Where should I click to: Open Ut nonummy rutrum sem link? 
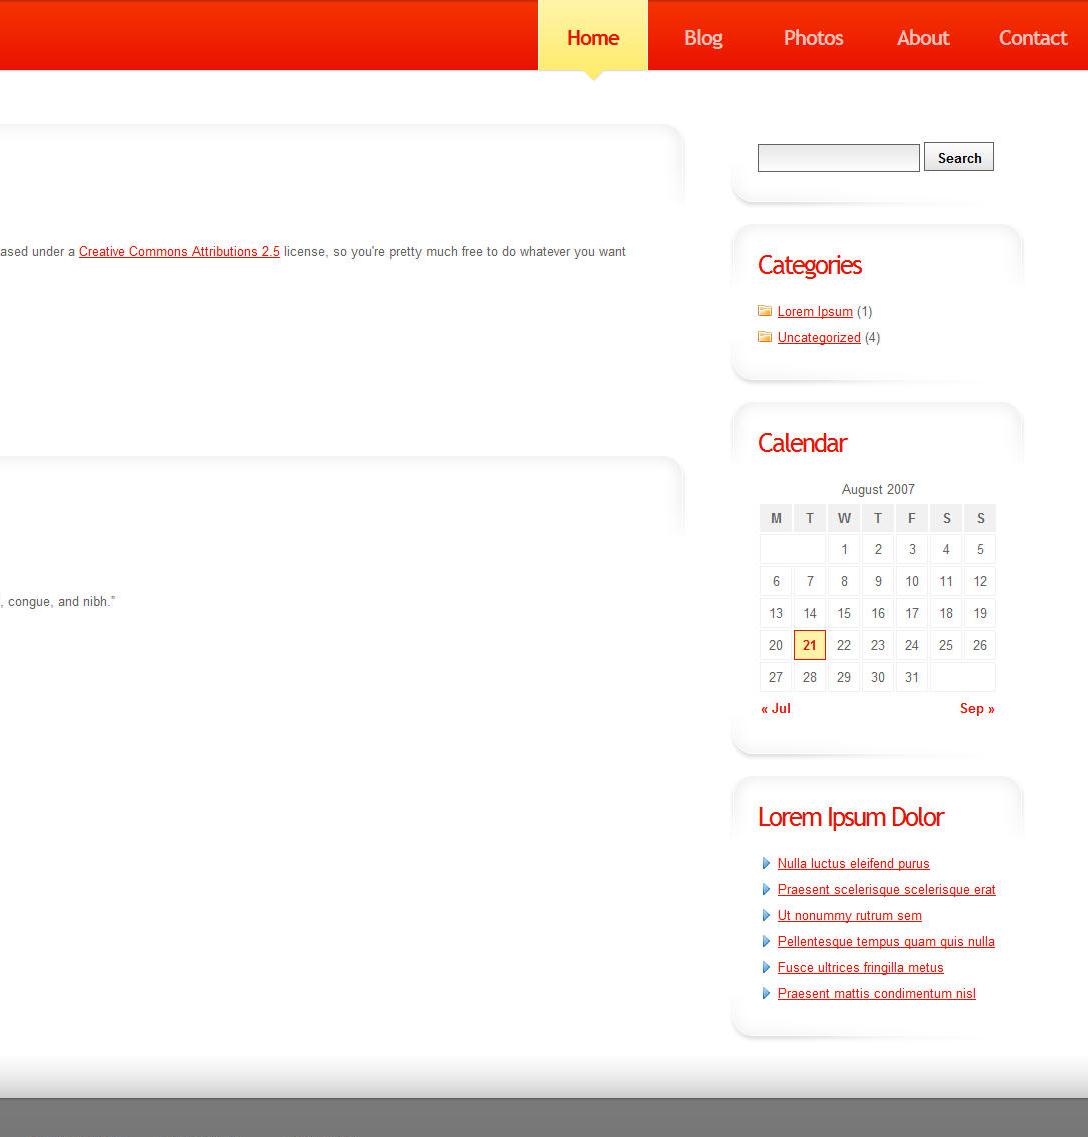click(849, 916)
